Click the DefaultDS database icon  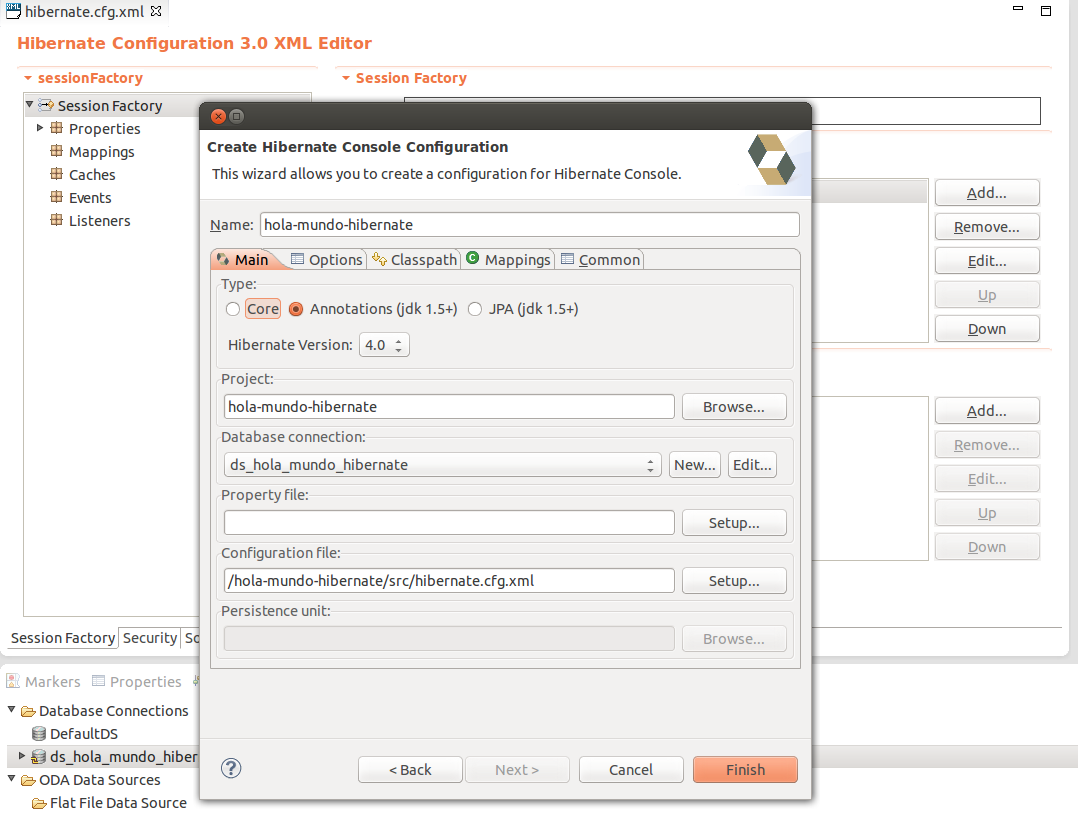click(39, 734)
